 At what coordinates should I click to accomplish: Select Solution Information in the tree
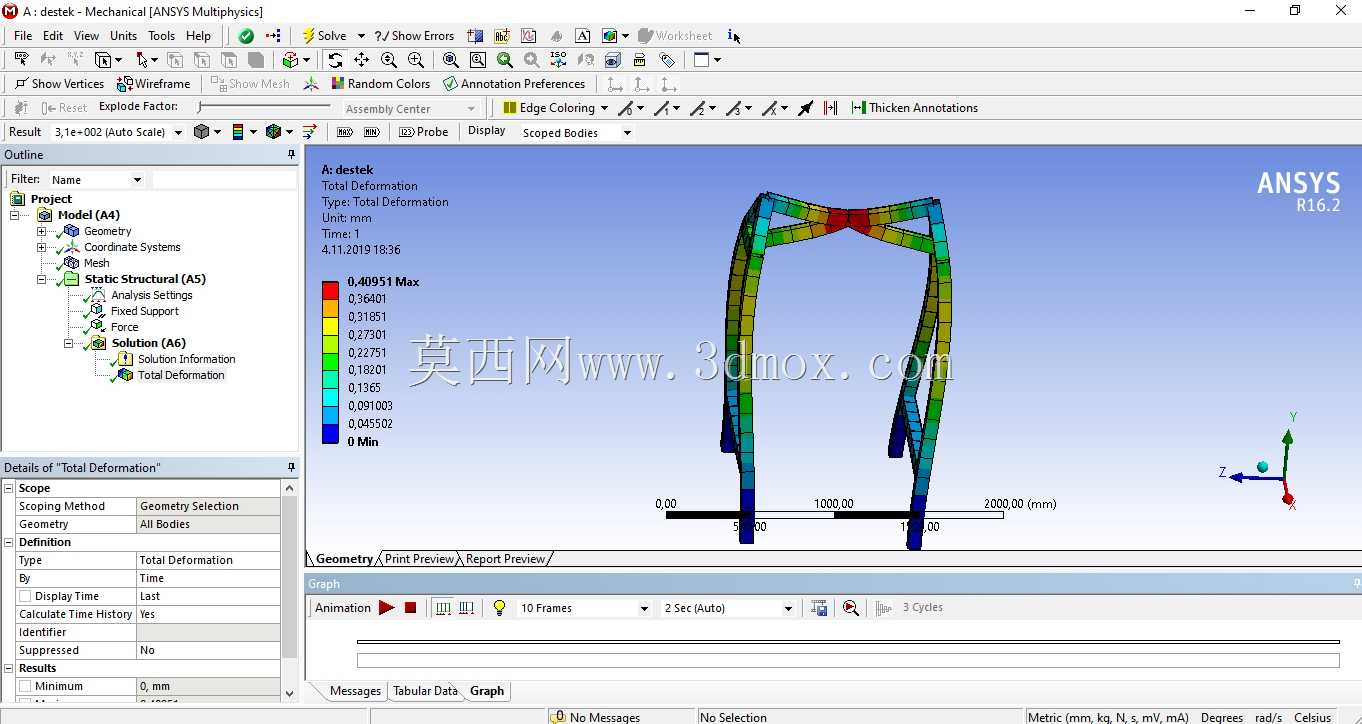coord(186,359)
